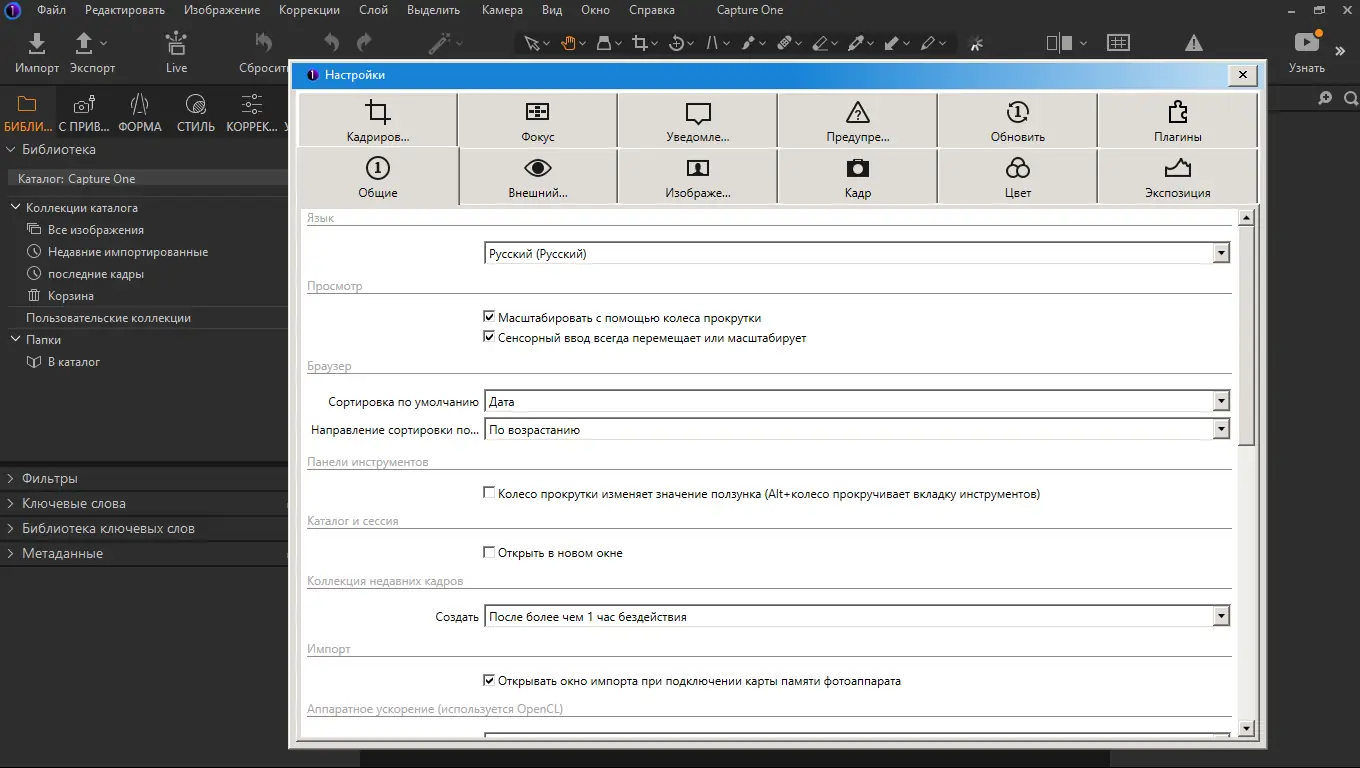The image size is (1360, 768).
Task: Open the Library tool tab icon
Action: (x=27, y=105)
